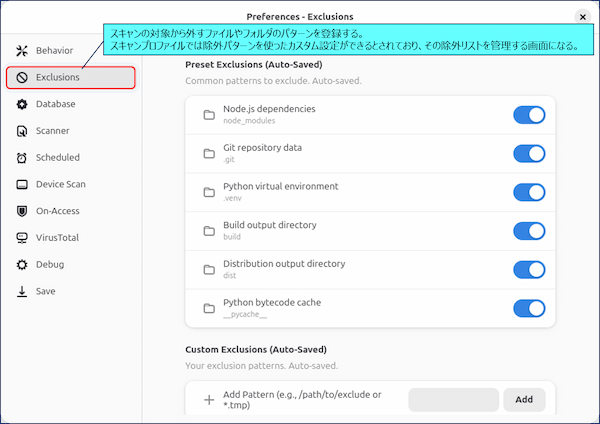600x424 pixels.
Task: Click the Exclusions prohibited-circle icon
Action: pyautogui.click(x=22, y=77)
